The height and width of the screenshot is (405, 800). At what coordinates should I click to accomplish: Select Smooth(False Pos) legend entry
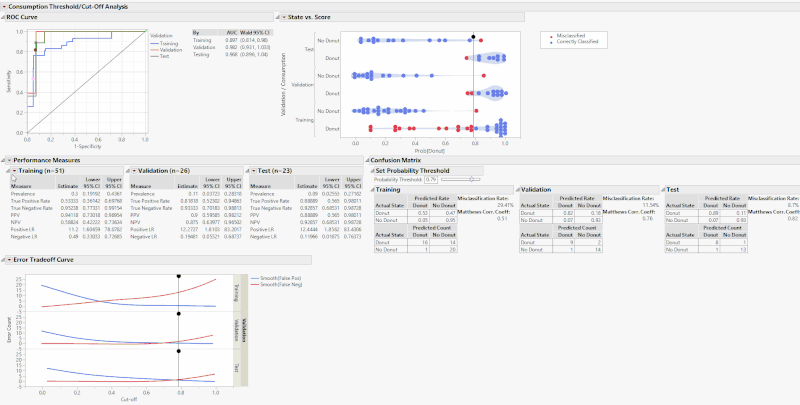point(276,278)
